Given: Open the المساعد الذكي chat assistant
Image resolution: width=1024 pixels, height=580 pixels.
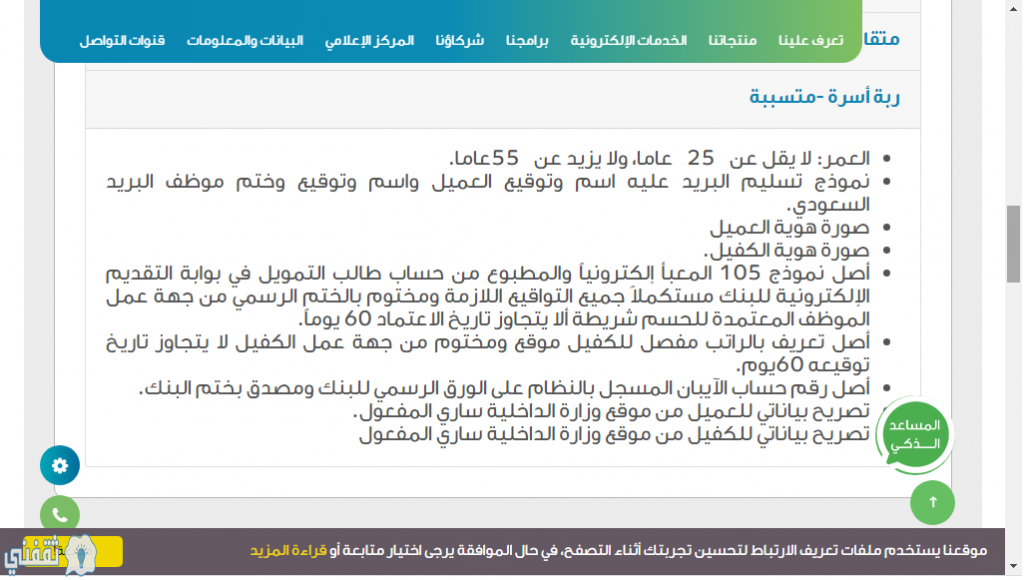Looking at the screenshot, I should (914, 434).
